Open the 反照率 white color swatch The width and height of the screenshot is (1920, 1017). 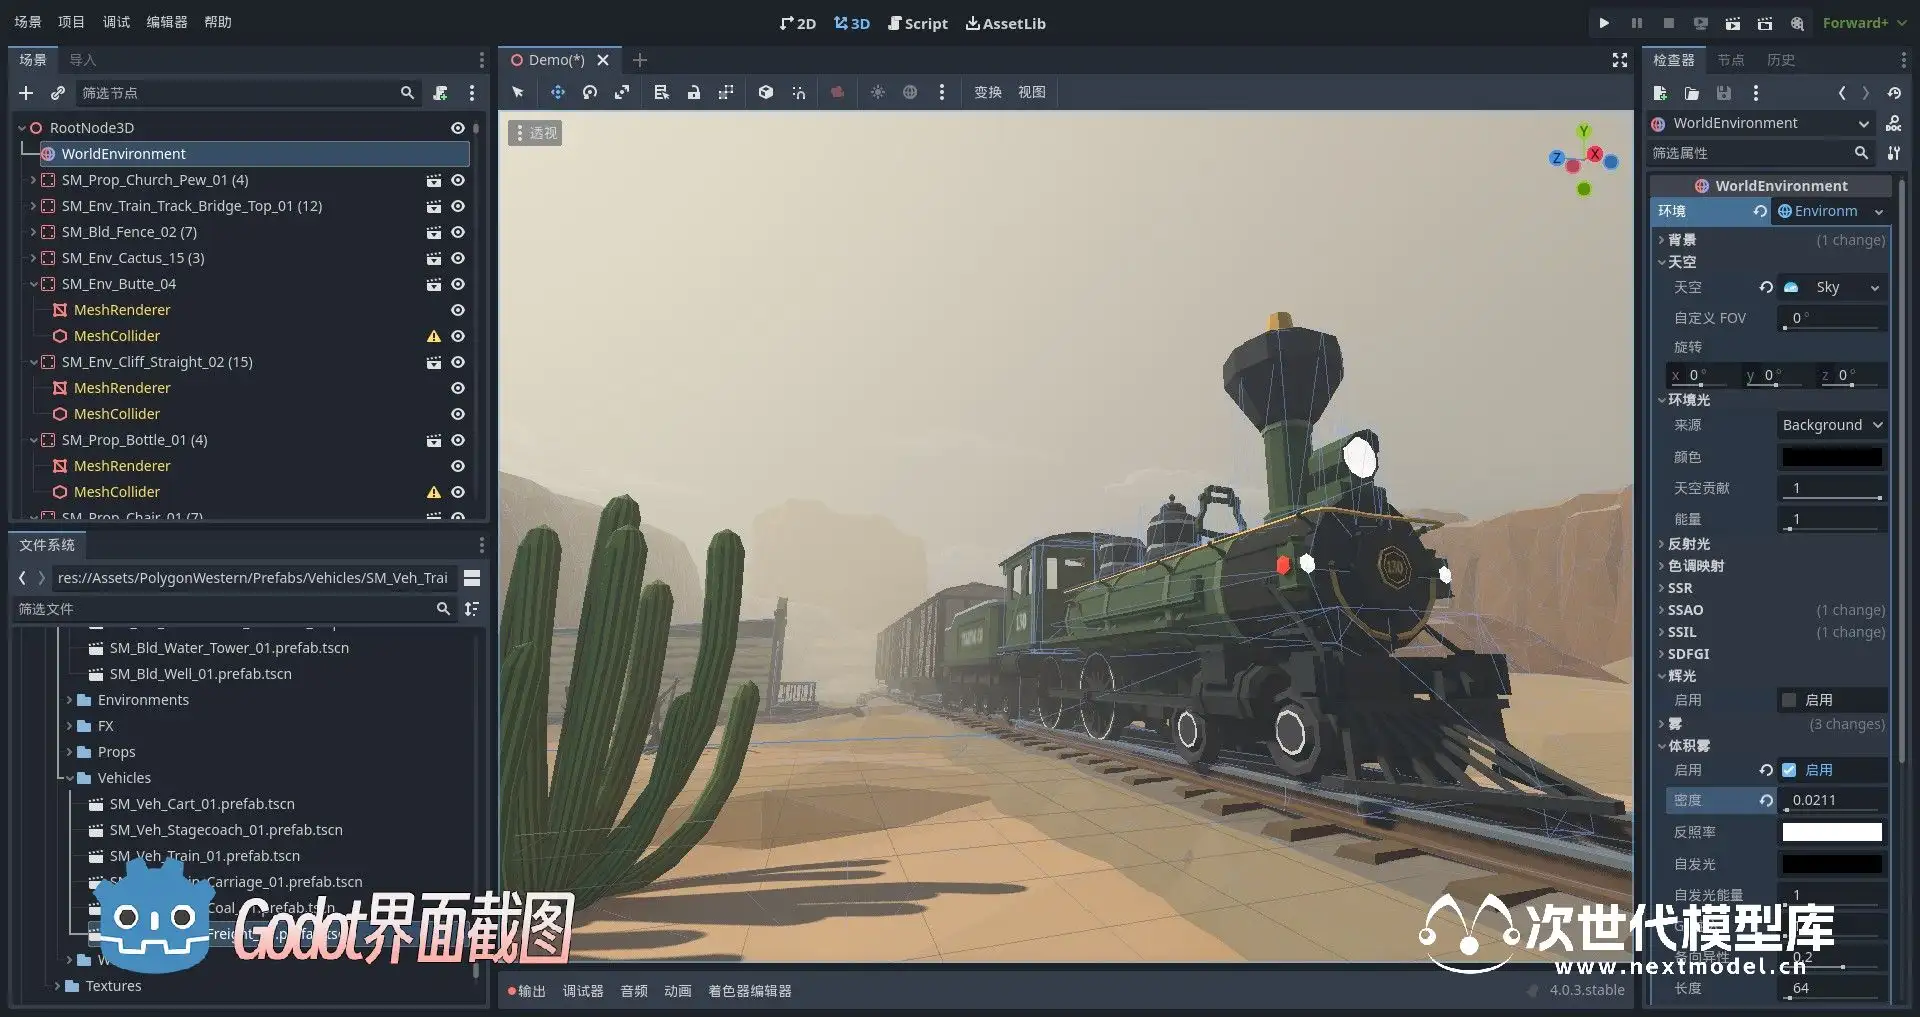tap(1831, 832)
